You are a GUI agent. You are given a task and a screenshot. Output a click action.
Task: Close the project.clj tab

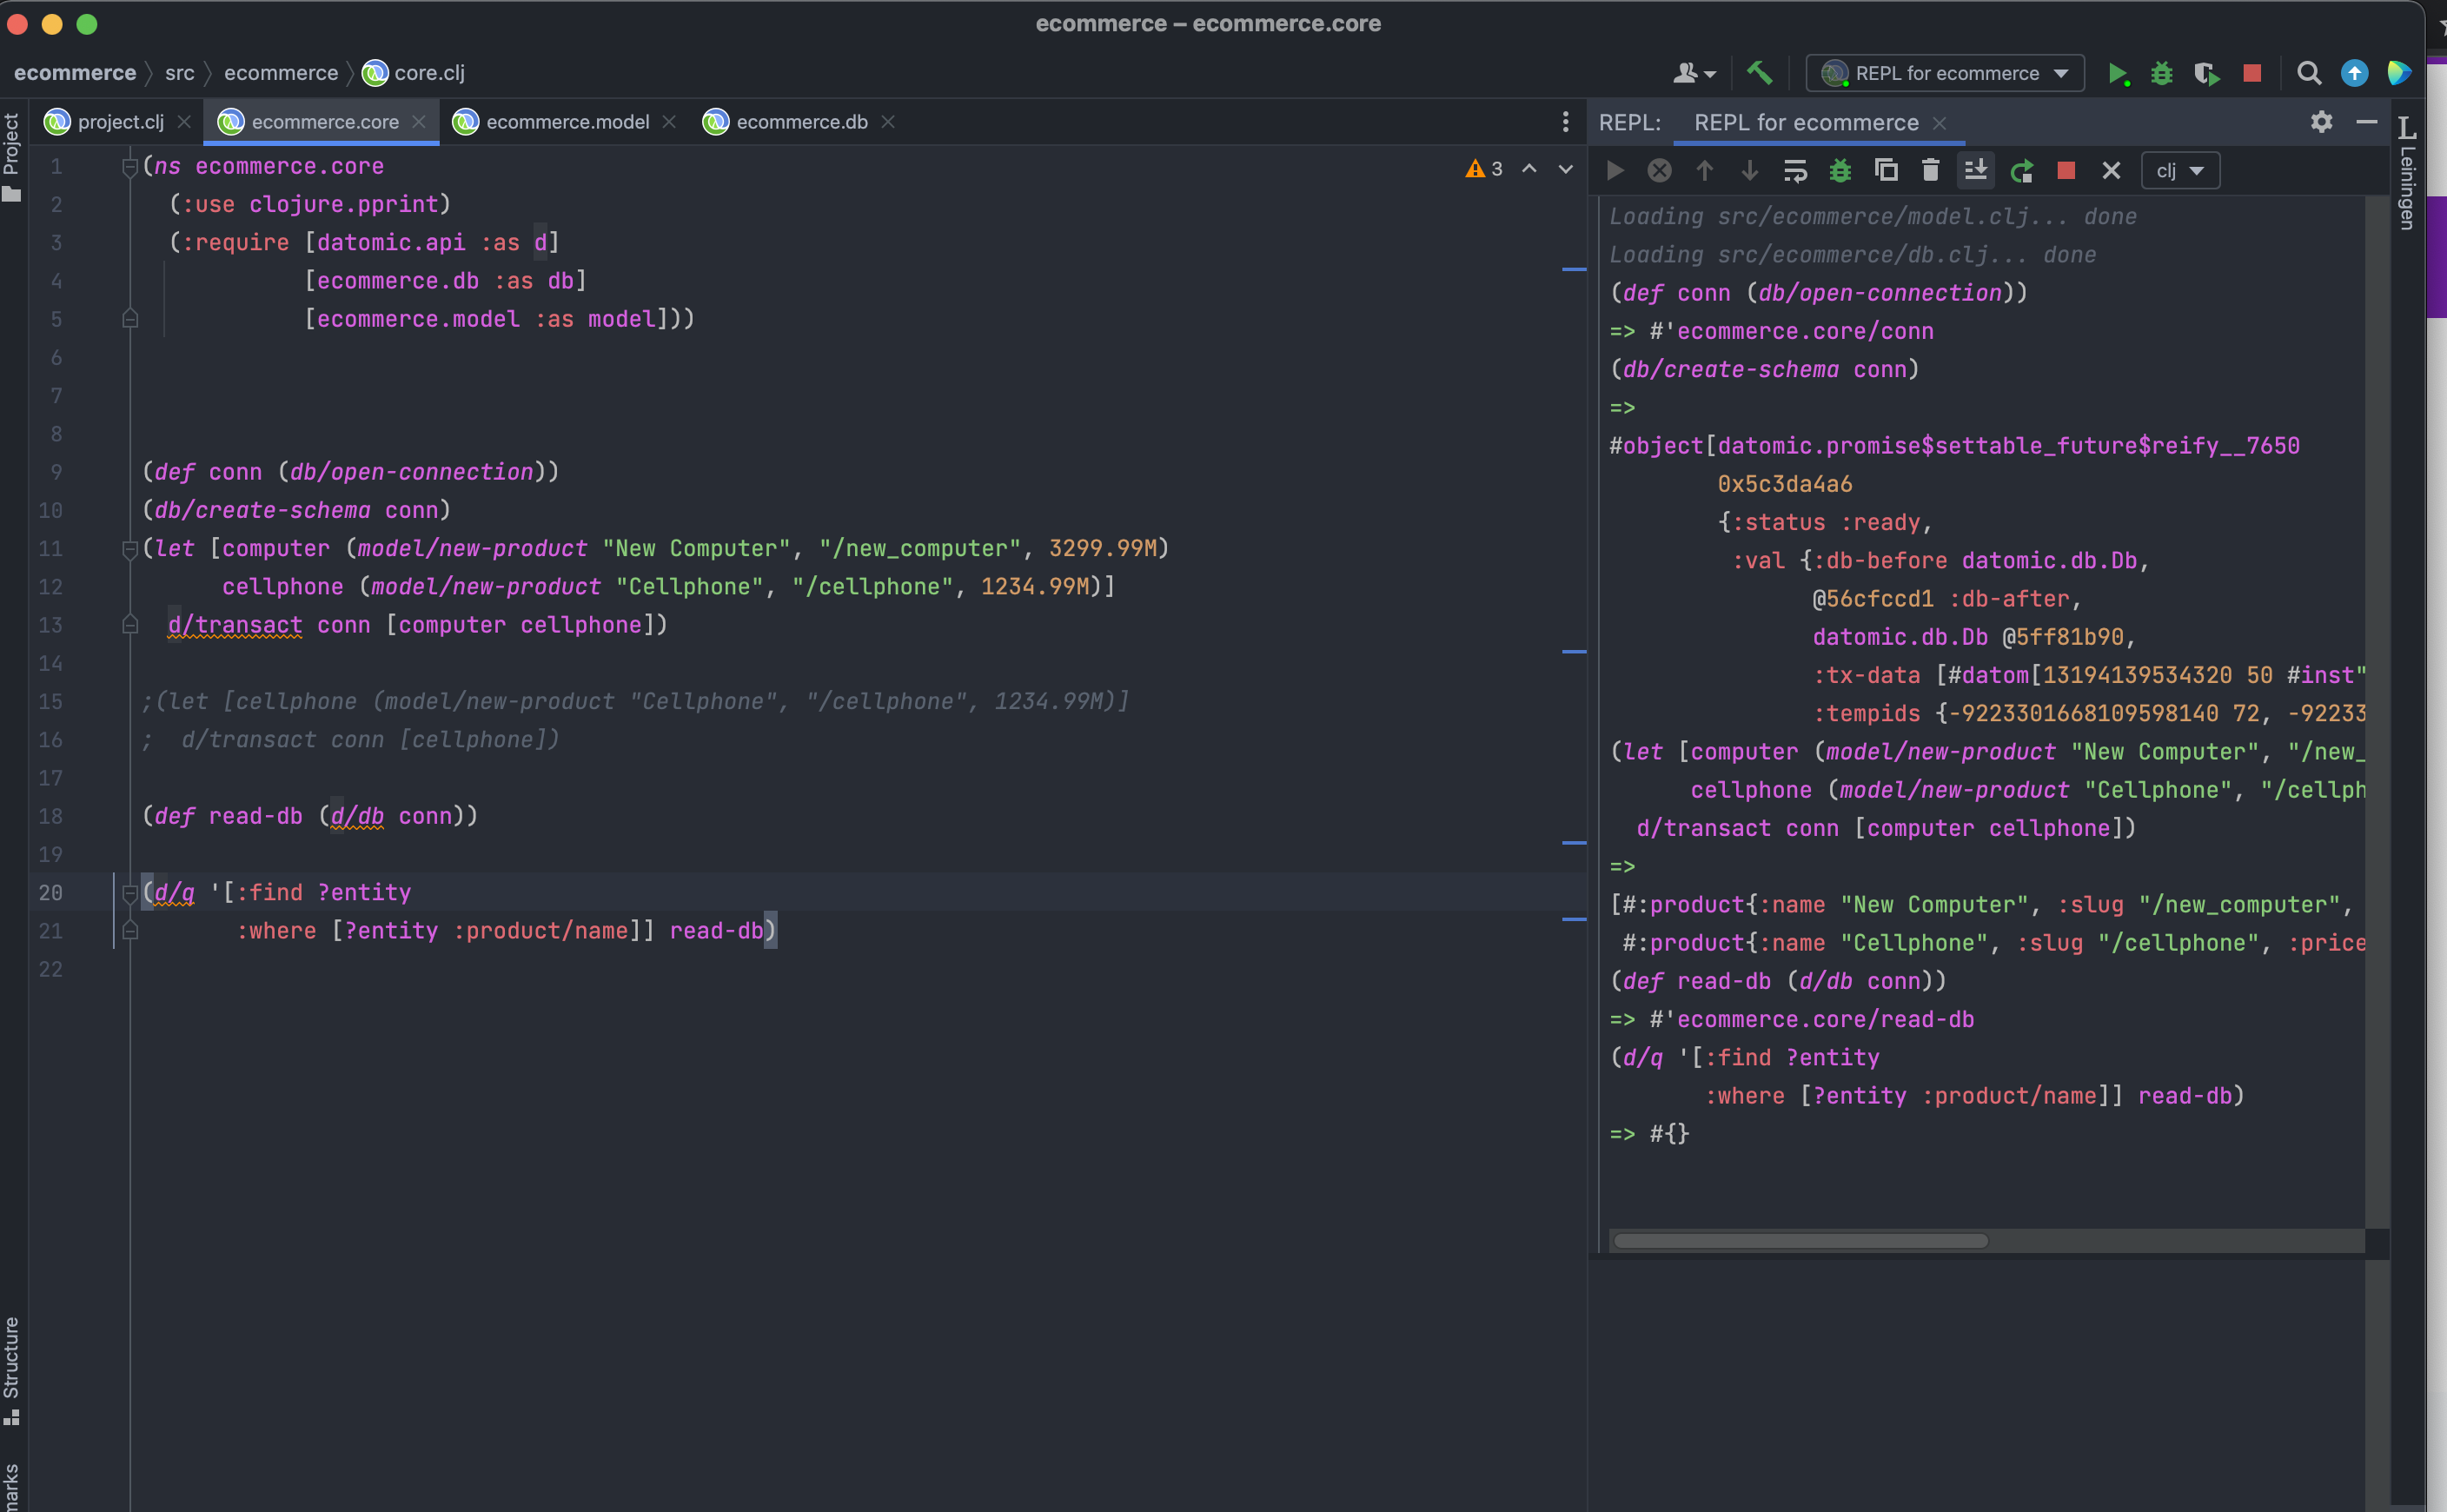[x=184, y=122]
